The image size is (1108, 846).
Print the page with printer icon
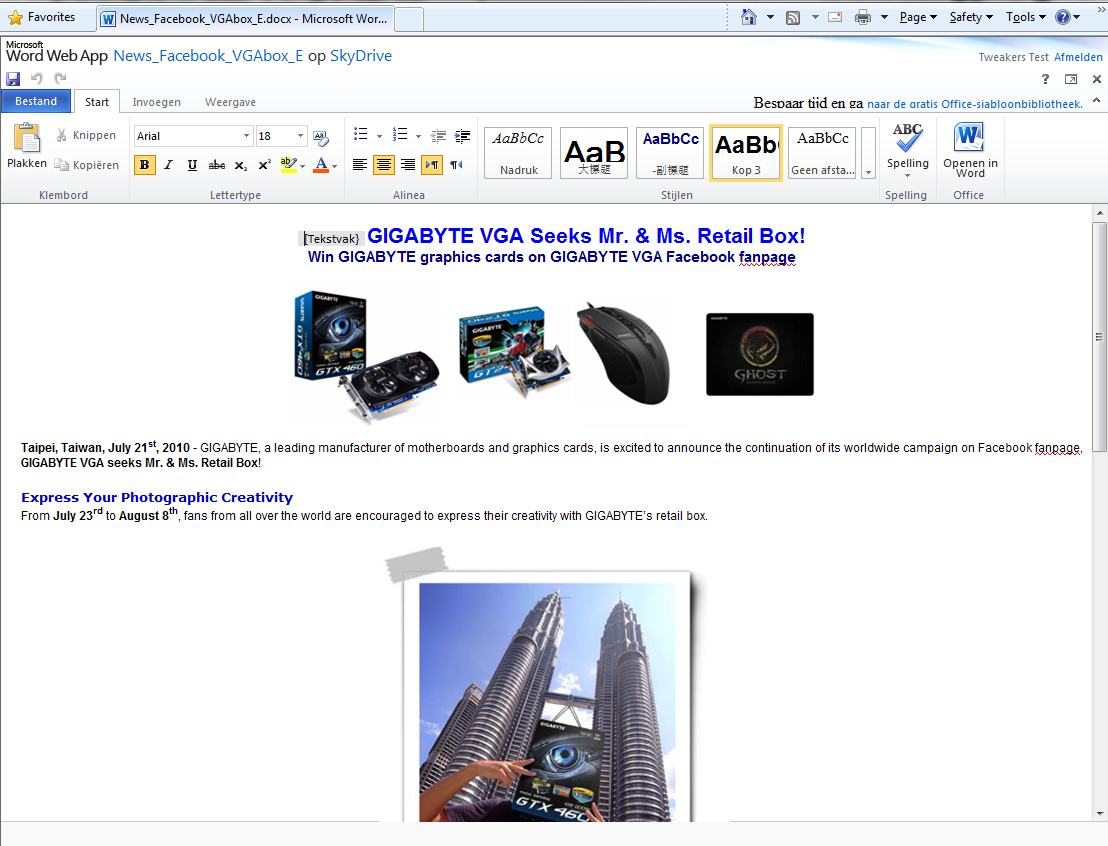pyautogui.click(x=863, y=18)
